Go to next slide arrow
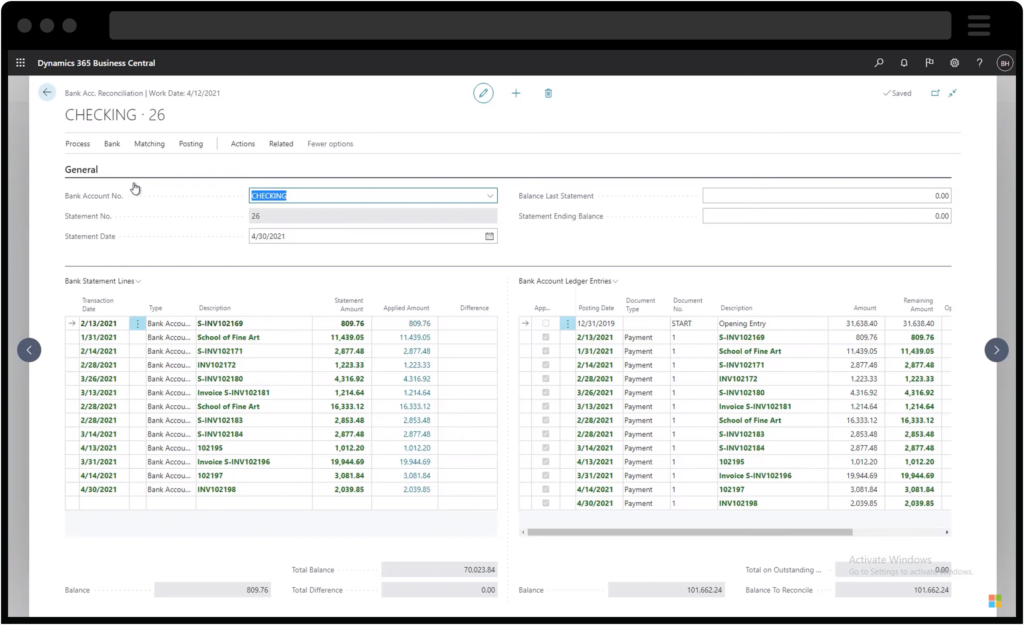 click(996, 350)
